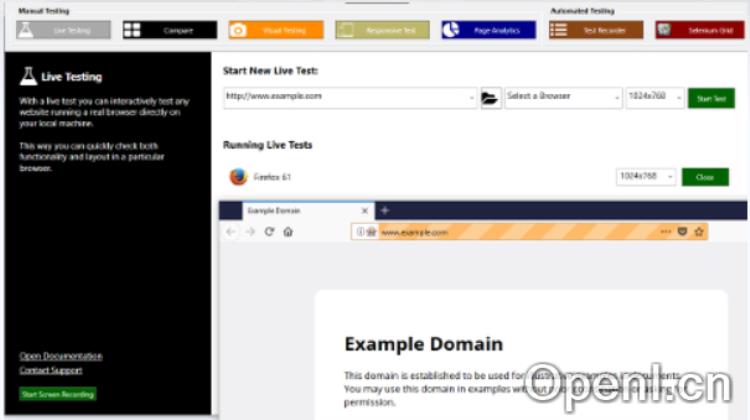Click the URL input field with example.com
The width and height of the screenshot is (750, 420).
350,98
